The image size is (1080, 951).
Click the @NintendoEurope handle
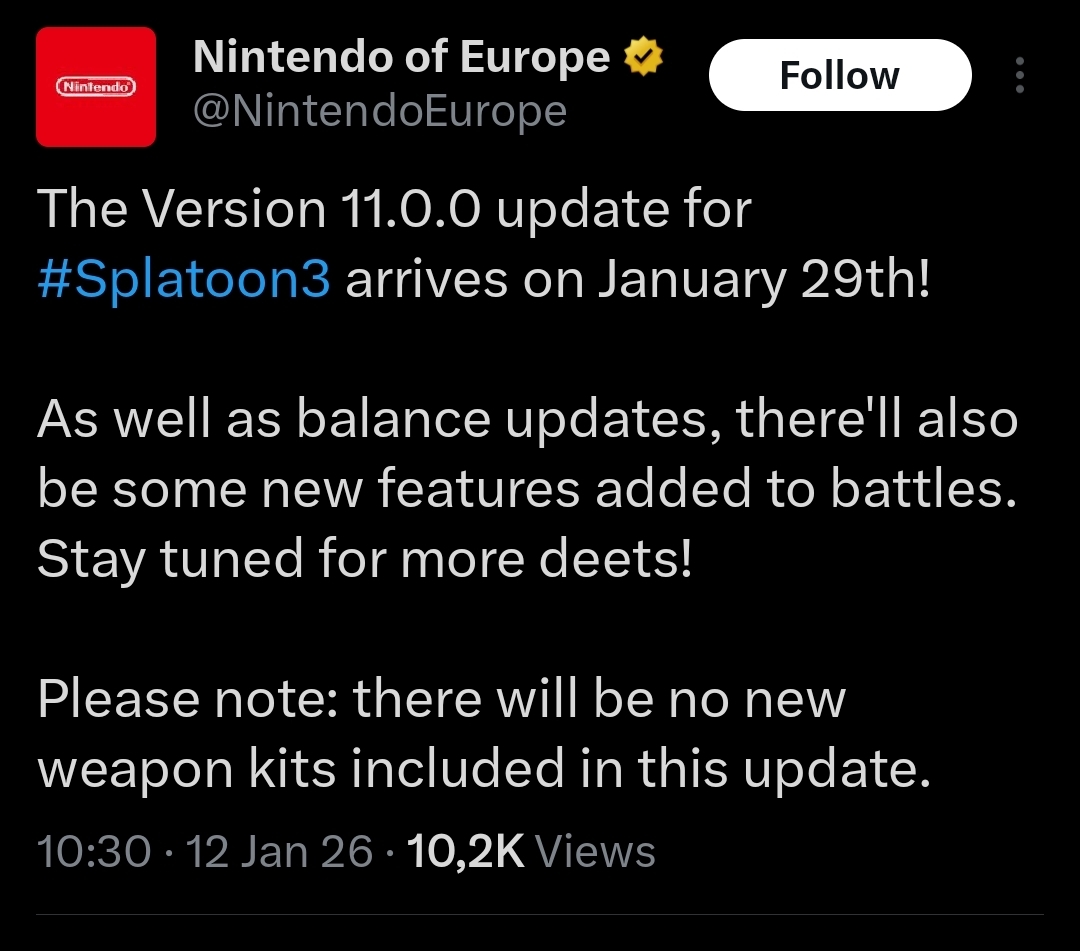[x=379, y=111]
